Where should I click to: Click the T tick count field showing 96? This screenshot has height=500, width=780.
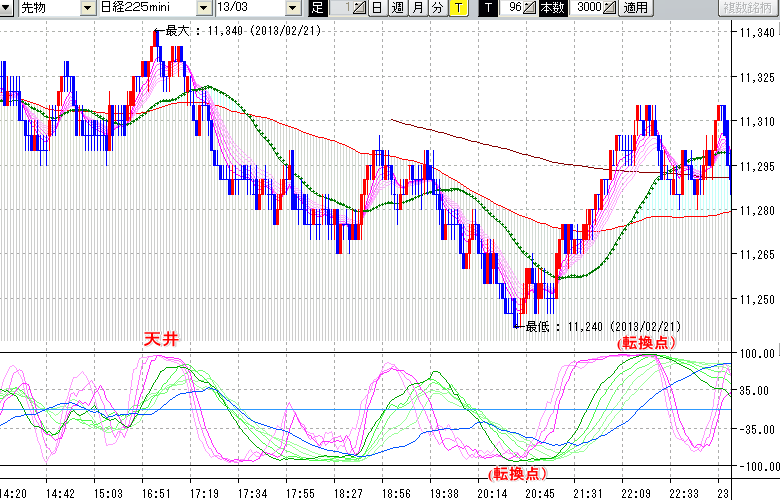[x=512, y=8]
